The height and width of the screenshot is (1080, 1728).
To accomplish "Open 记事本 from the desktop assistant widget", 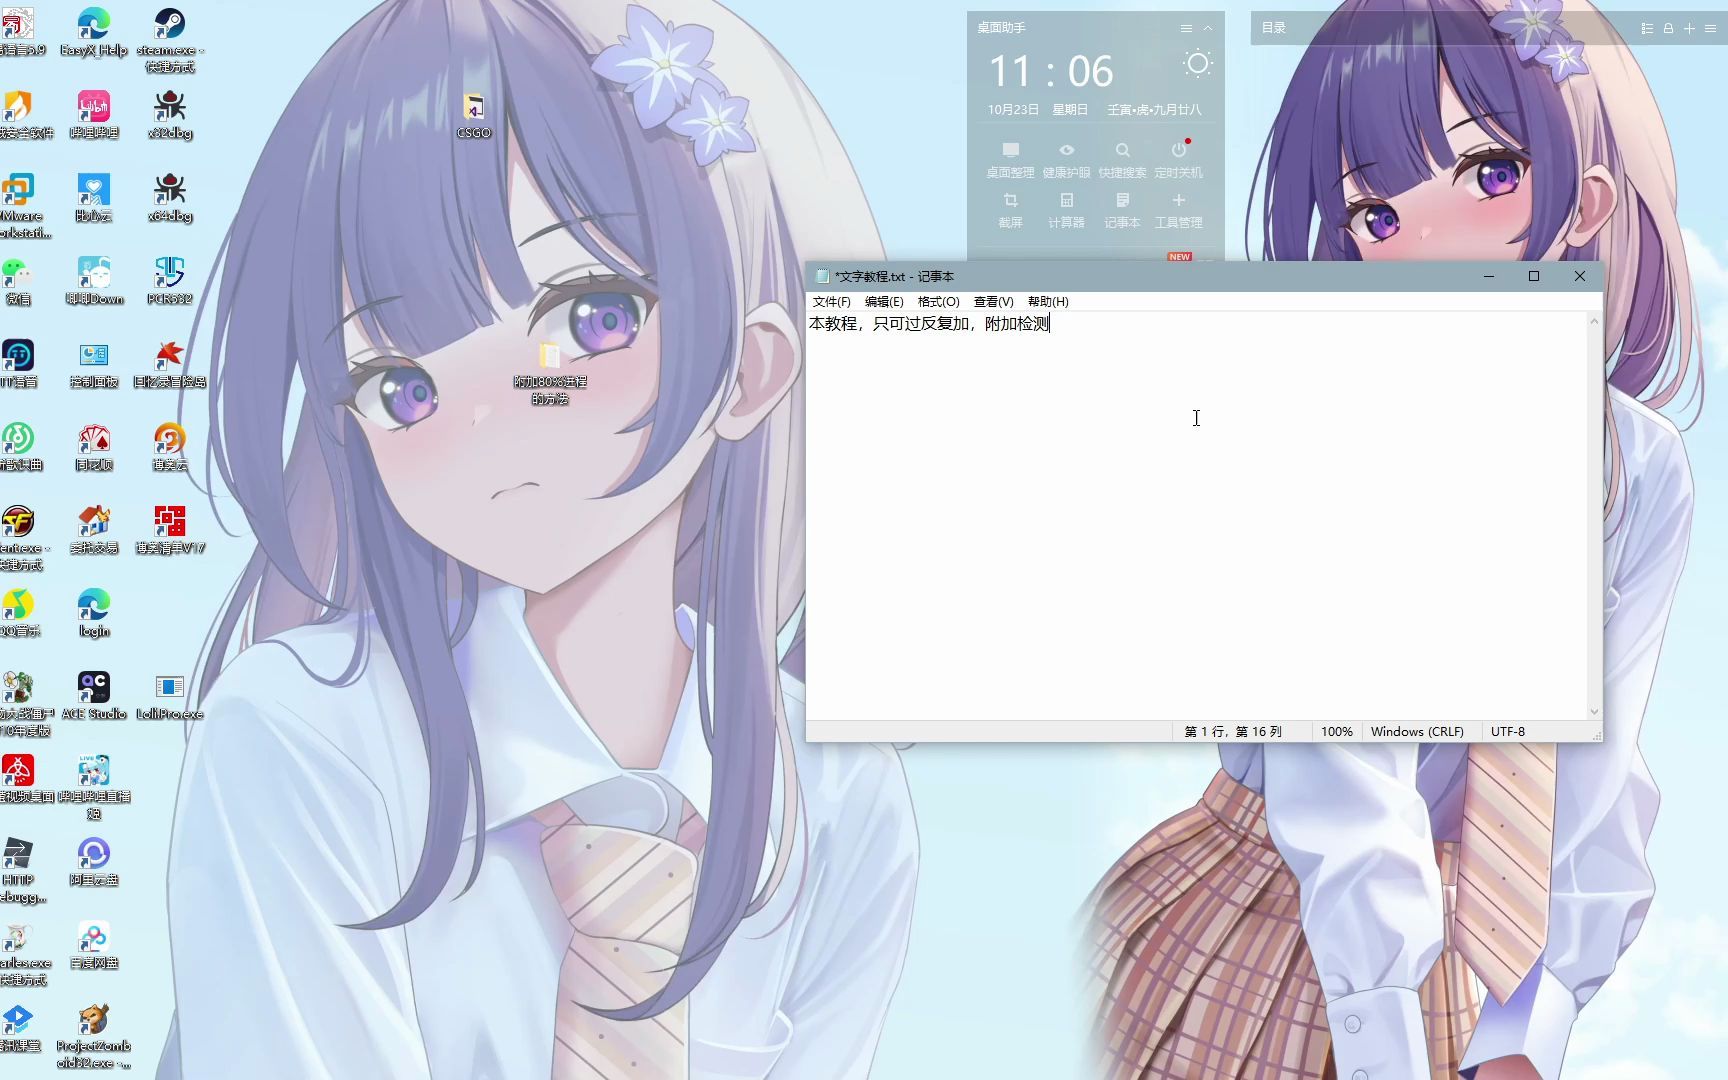I will 1122,210.
